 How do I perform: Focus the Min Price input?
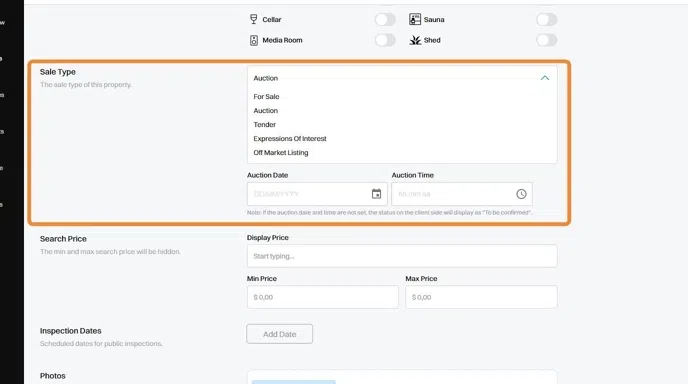pos(322,297)
